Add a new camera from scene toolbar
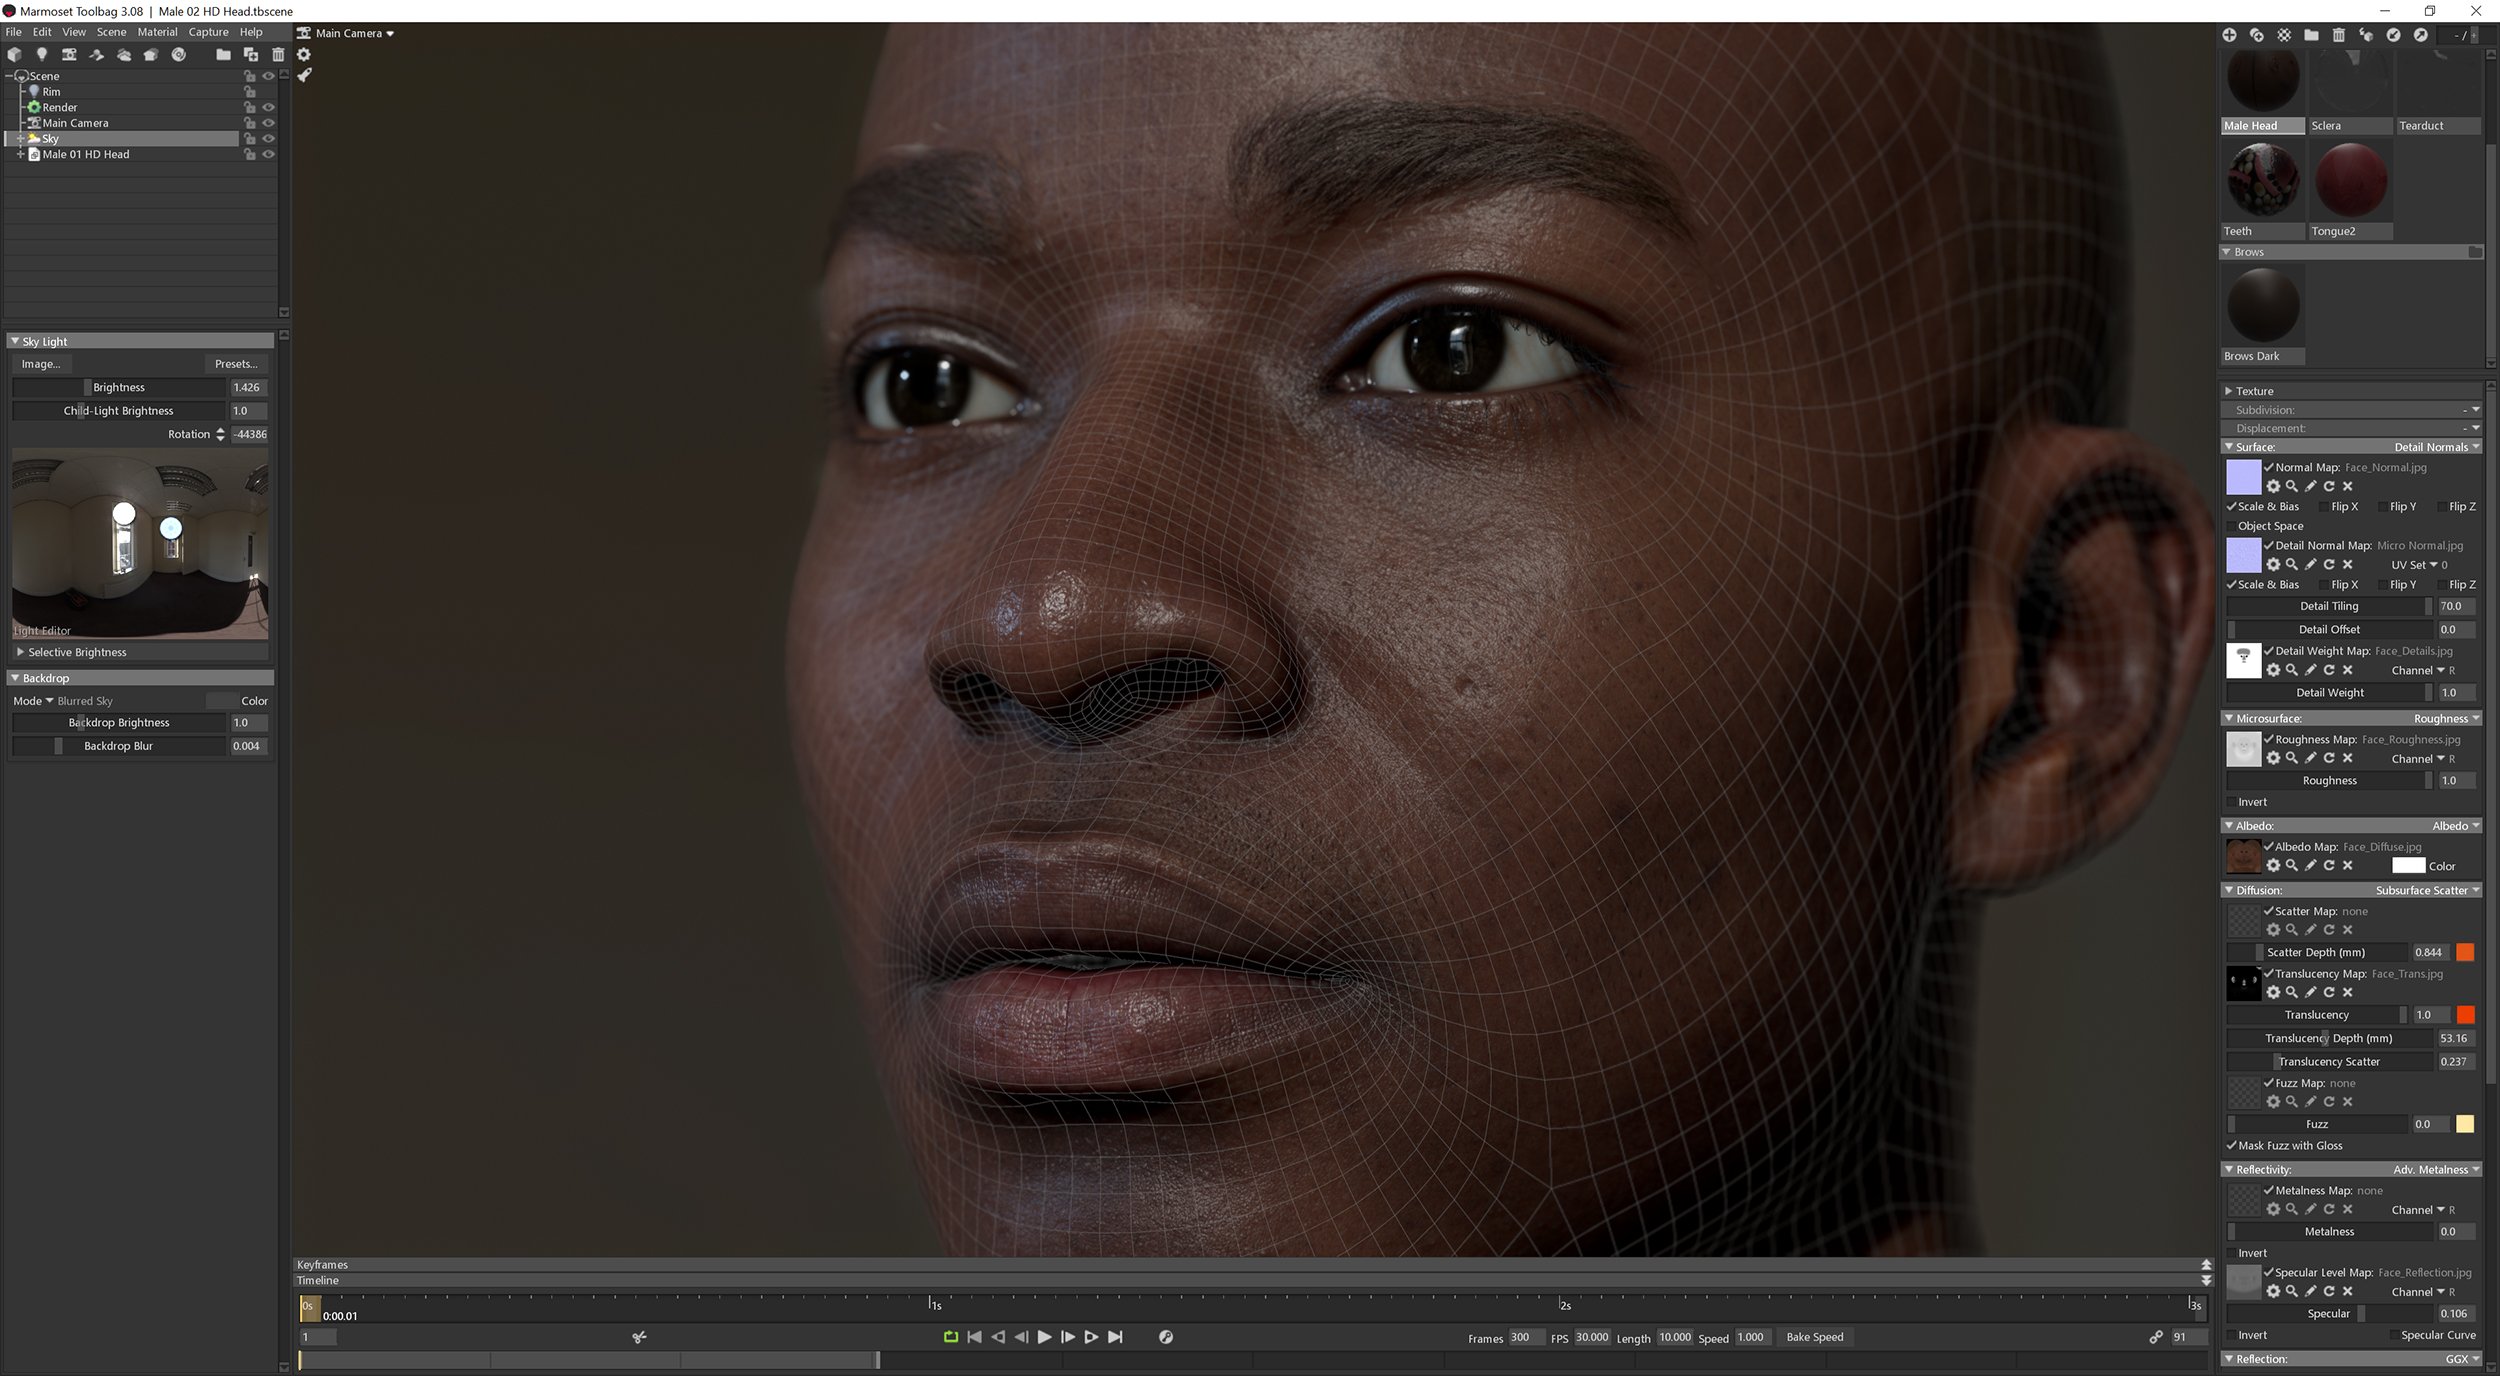The image size is (2500, 1376). [x=69, y=55]
